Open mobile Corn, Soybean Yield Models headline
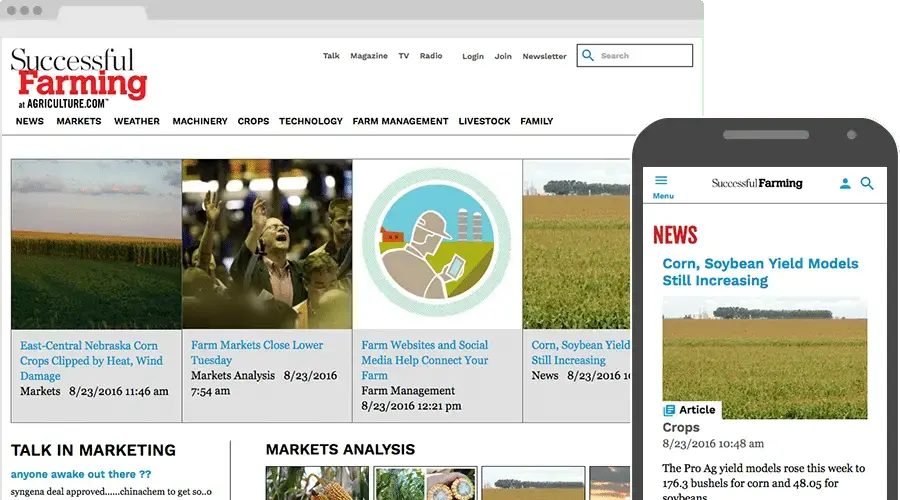The image size is (900, 500). (760, 272)
